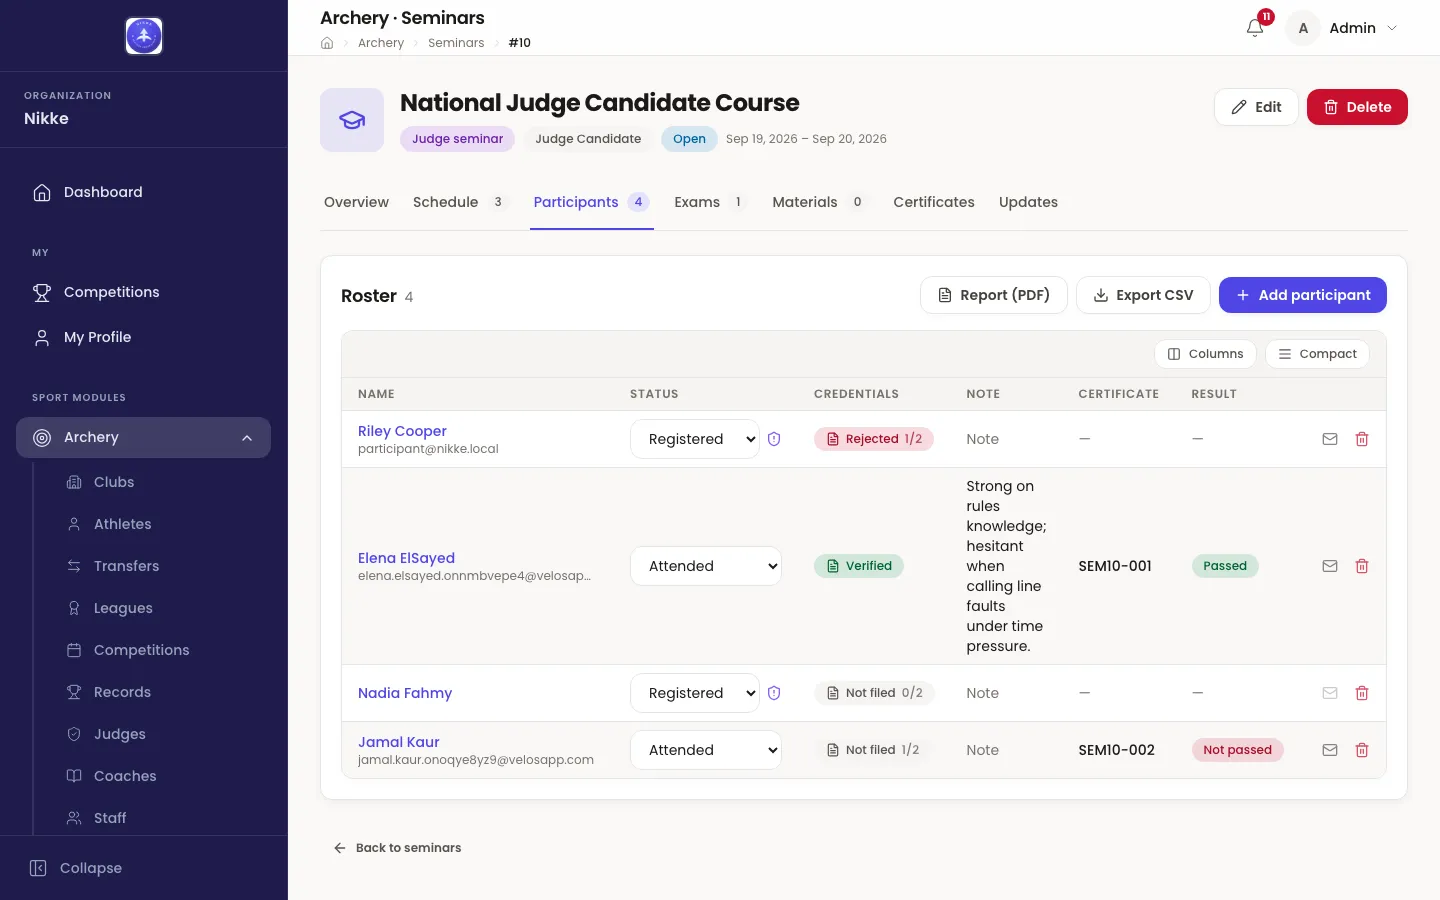Screen dimensions: 1440x900
Task: Collapse the Archery sport module
Action: tap(143, 437)
